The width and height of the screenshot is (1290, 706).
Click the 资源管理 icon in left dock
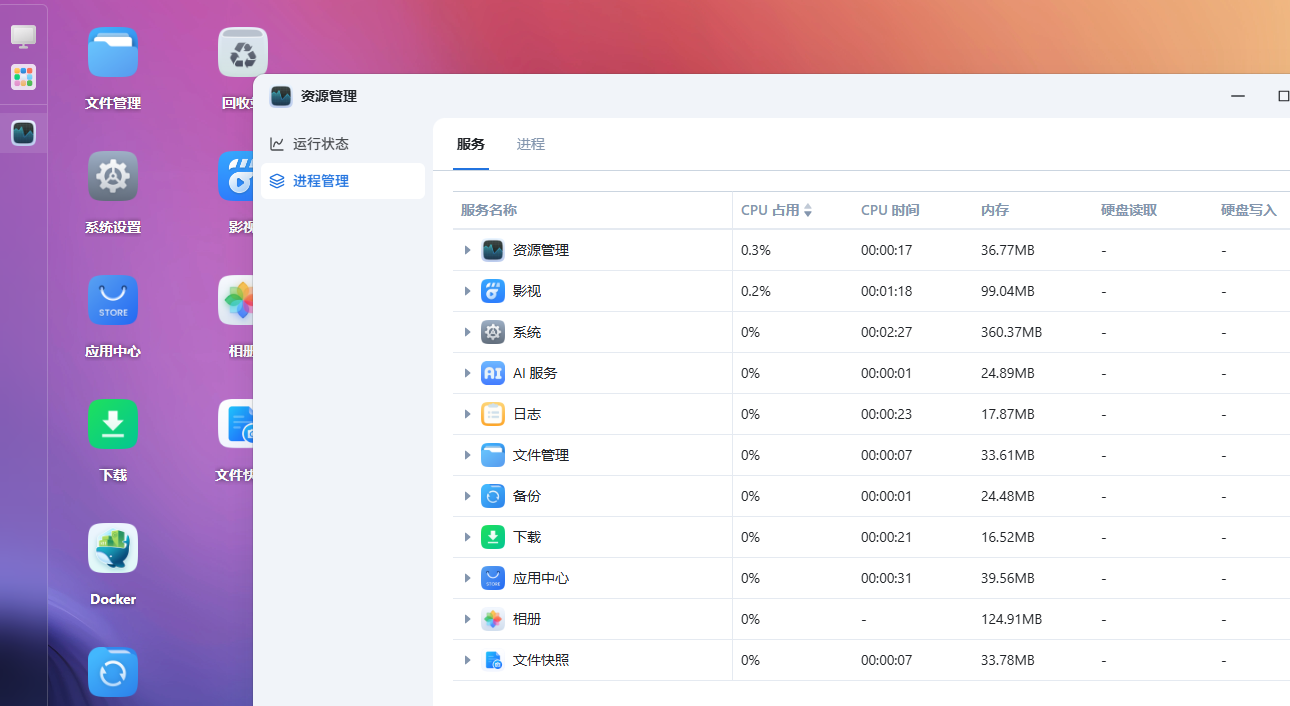coord(23,133)
